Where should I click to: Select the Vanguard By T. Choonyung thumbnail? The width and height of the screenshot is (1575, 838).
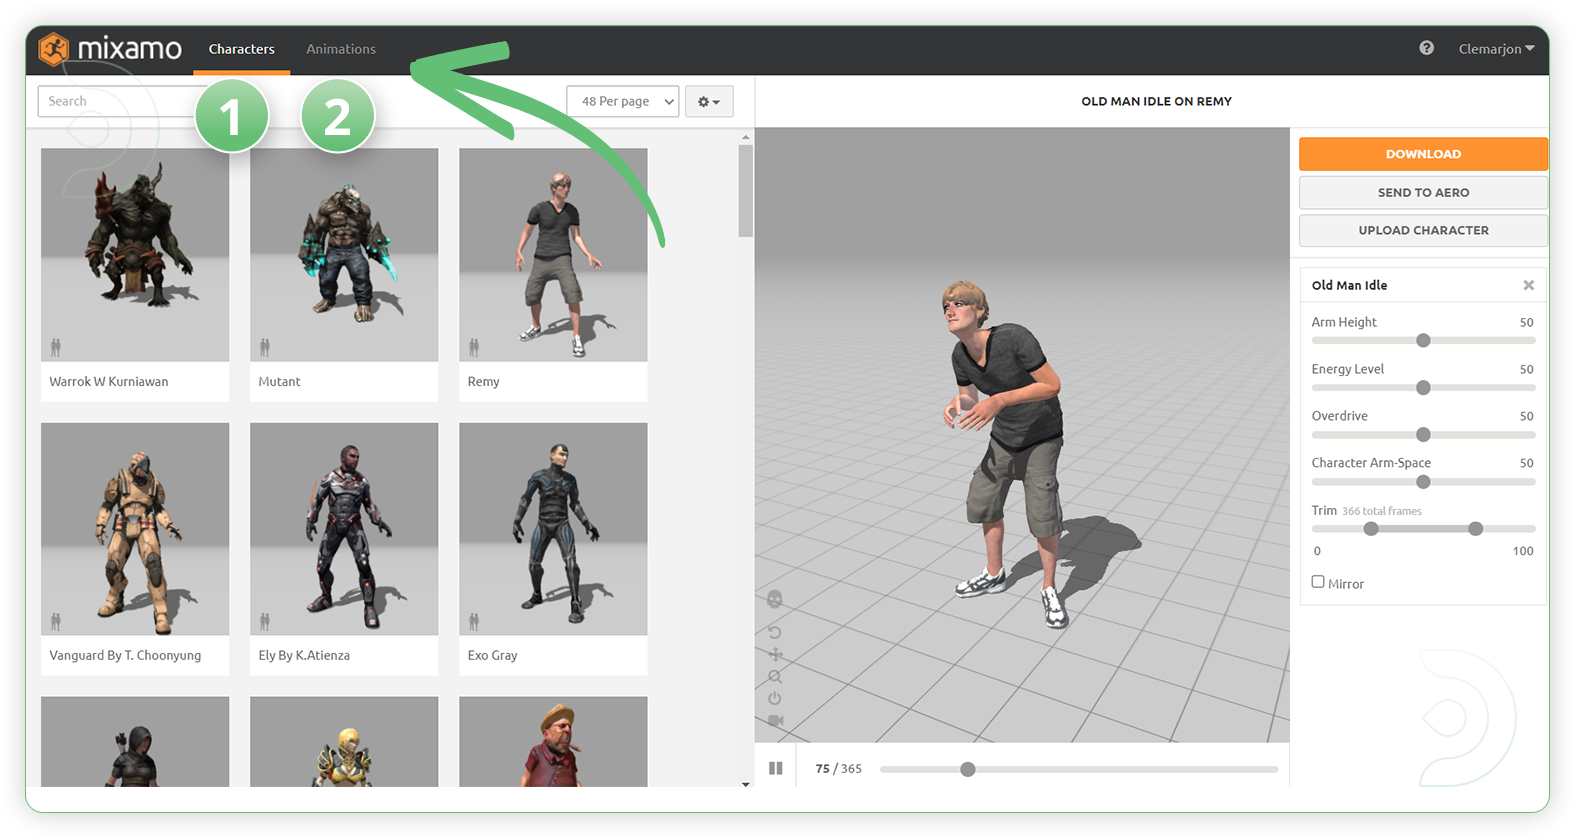(x=135, y=529)
